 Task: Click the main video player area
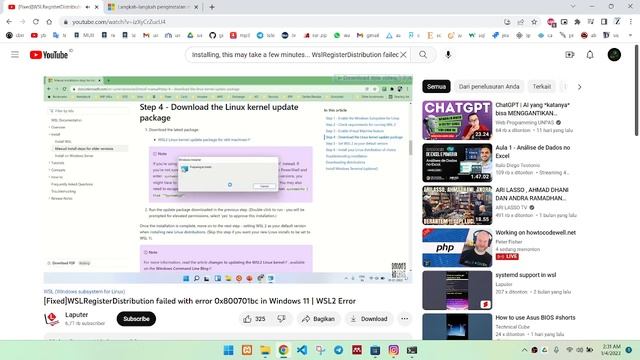(228, 179)
